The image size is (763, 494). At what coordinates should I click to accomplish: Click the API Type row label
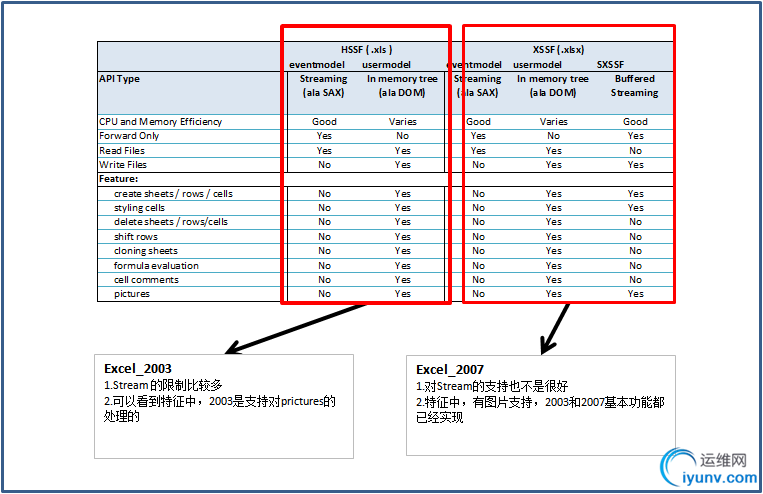coord(119,79)
